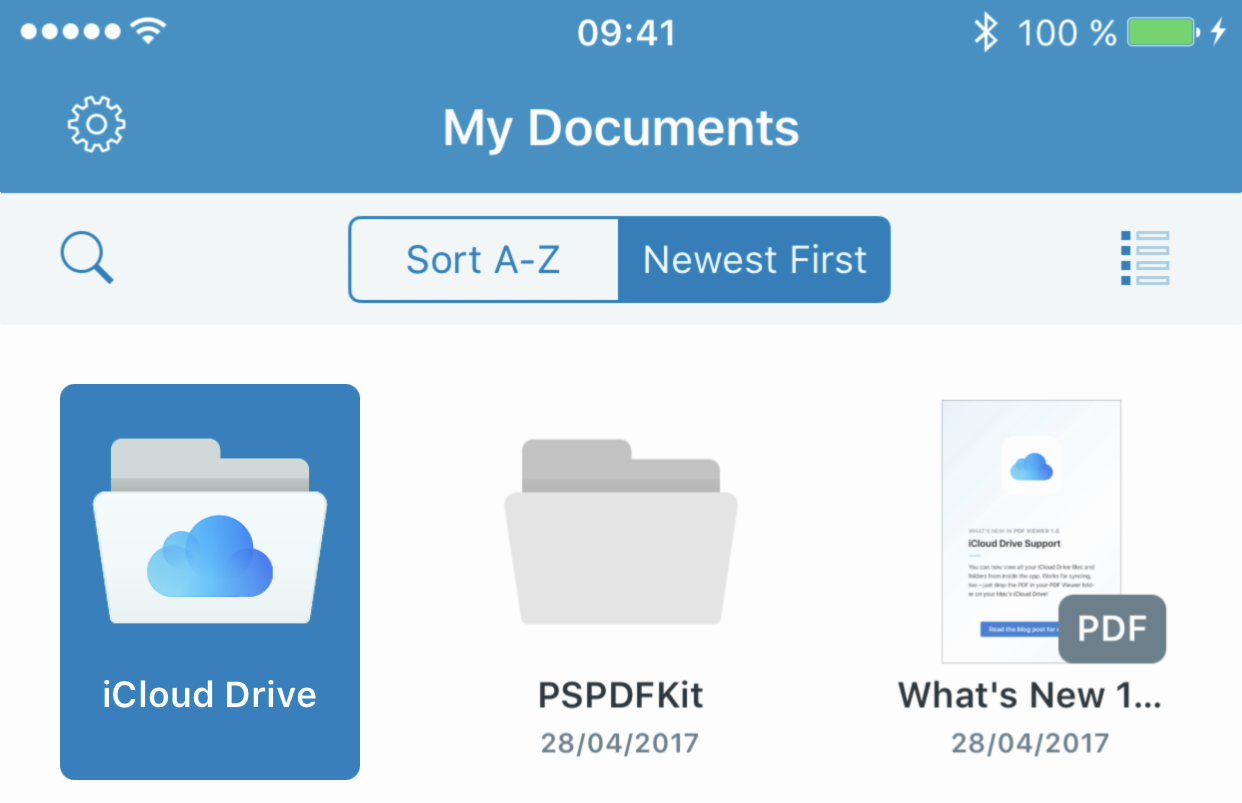Tap the My Documents title
The image size is (1242, 803).
click(x=621, y=128)
